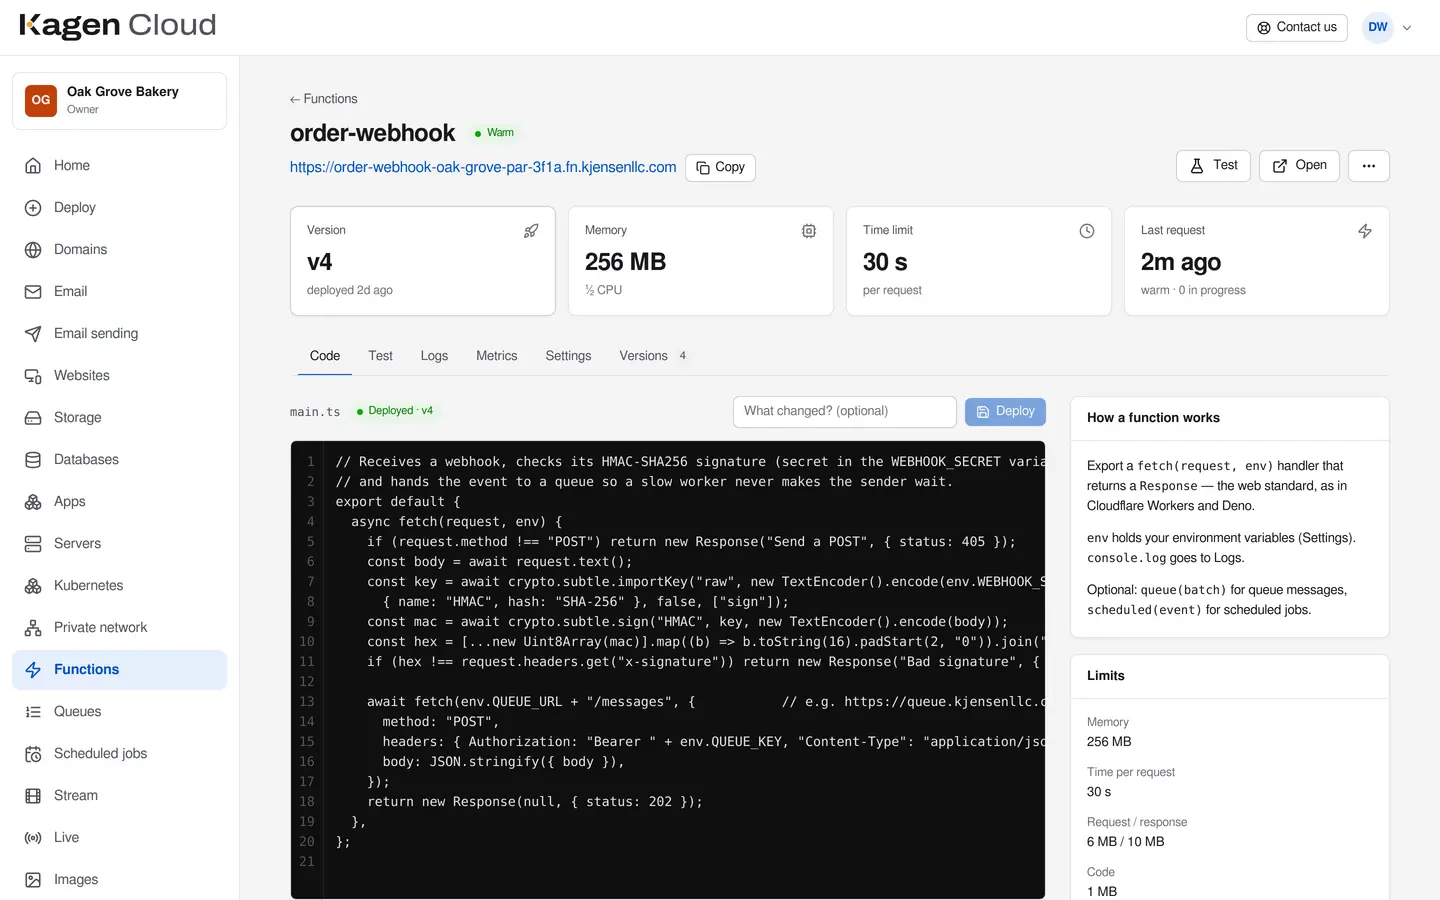Click the 'Limits' panel heading
This screenshot has height=900, width=1440.
point(1106,676)
